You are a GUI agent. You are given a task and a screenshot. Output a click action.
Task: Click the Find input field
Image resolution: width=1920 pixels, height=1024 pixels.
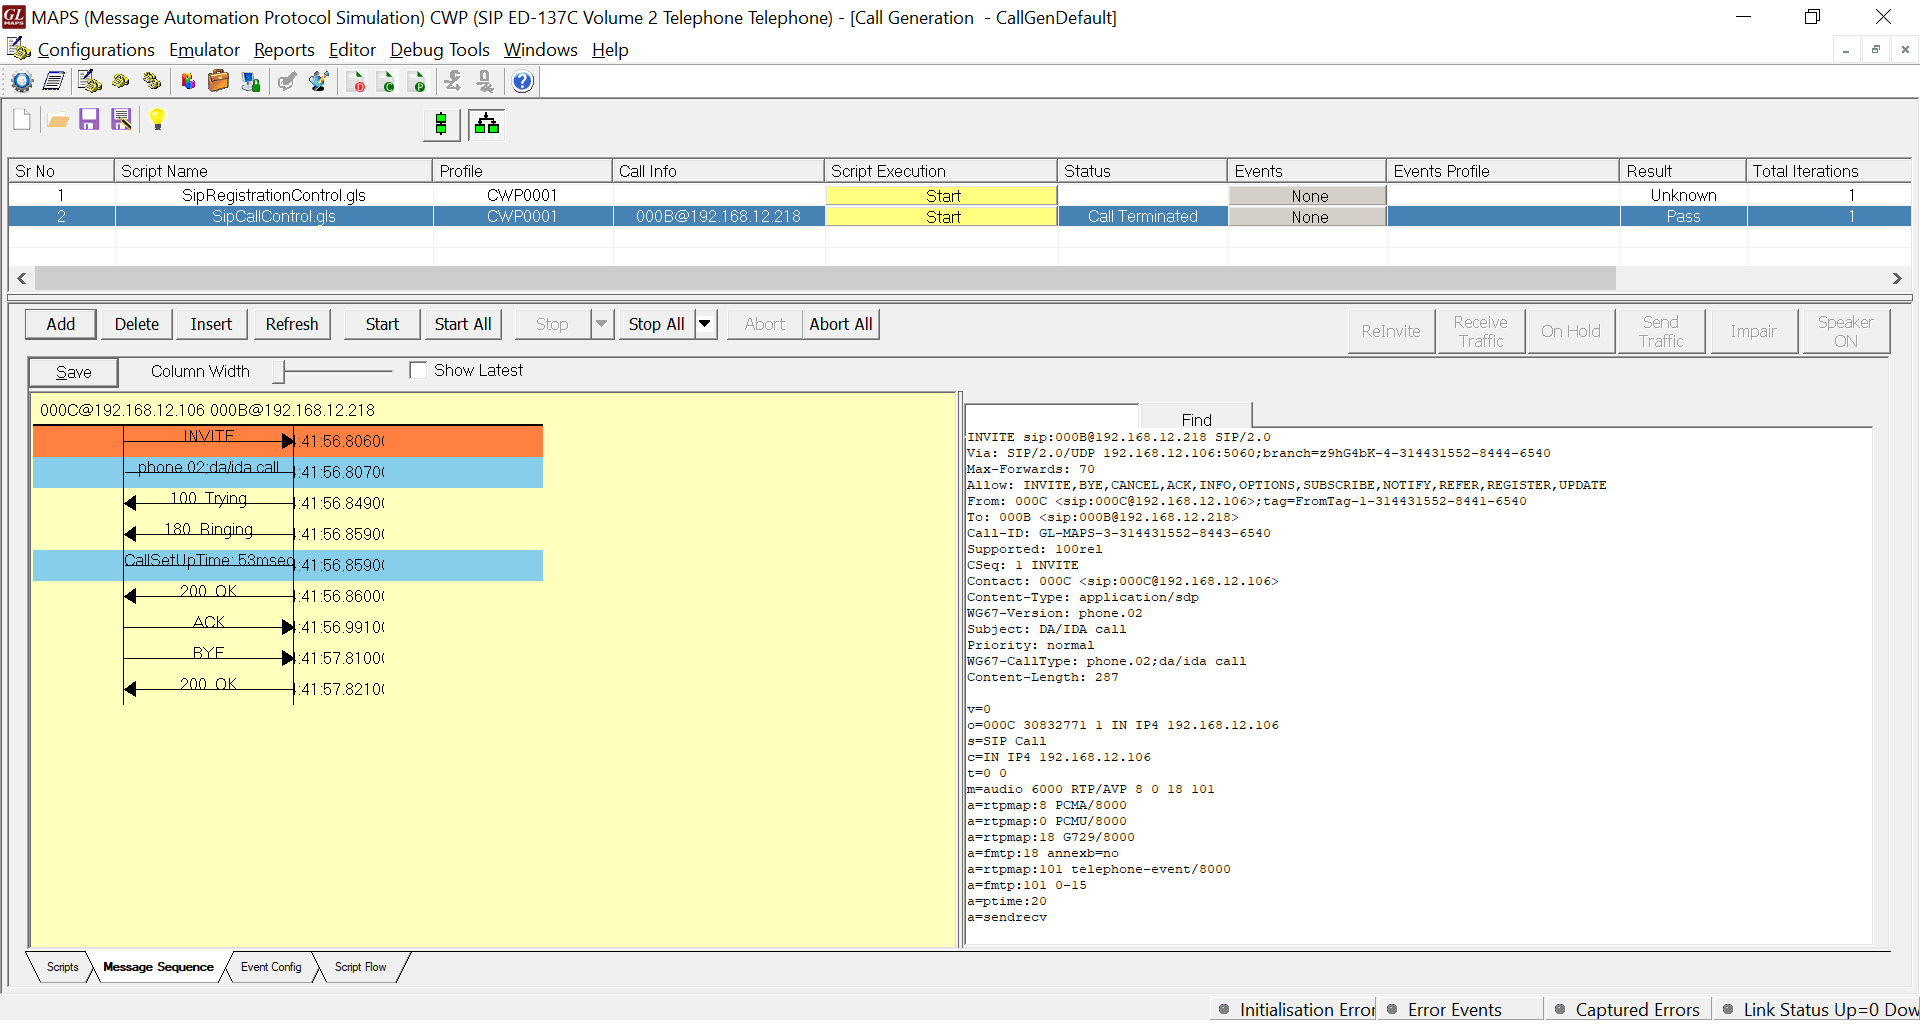click(x=1052, y=416)
